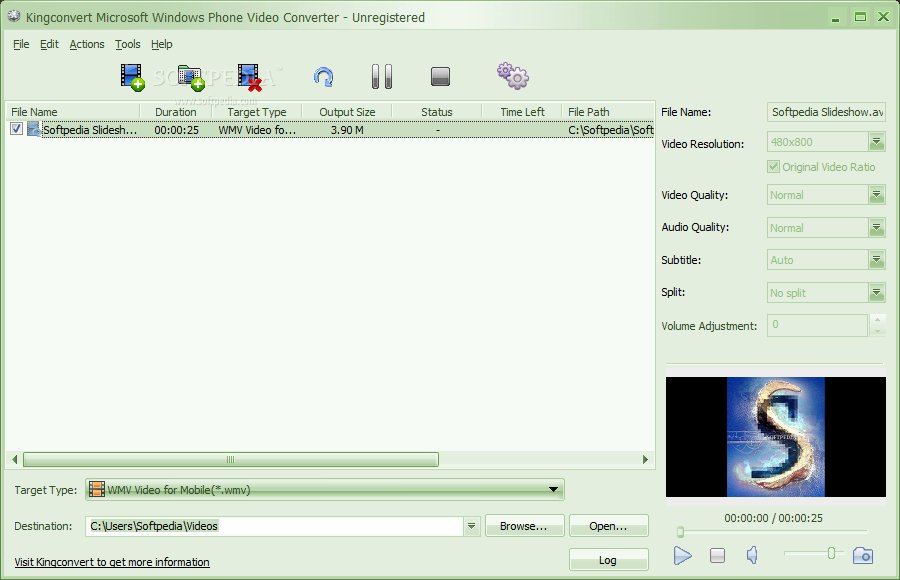Click the Add folder of videos toolbar icon
The height and width of the screenshot is (580, 900).
tap(191, 77)
